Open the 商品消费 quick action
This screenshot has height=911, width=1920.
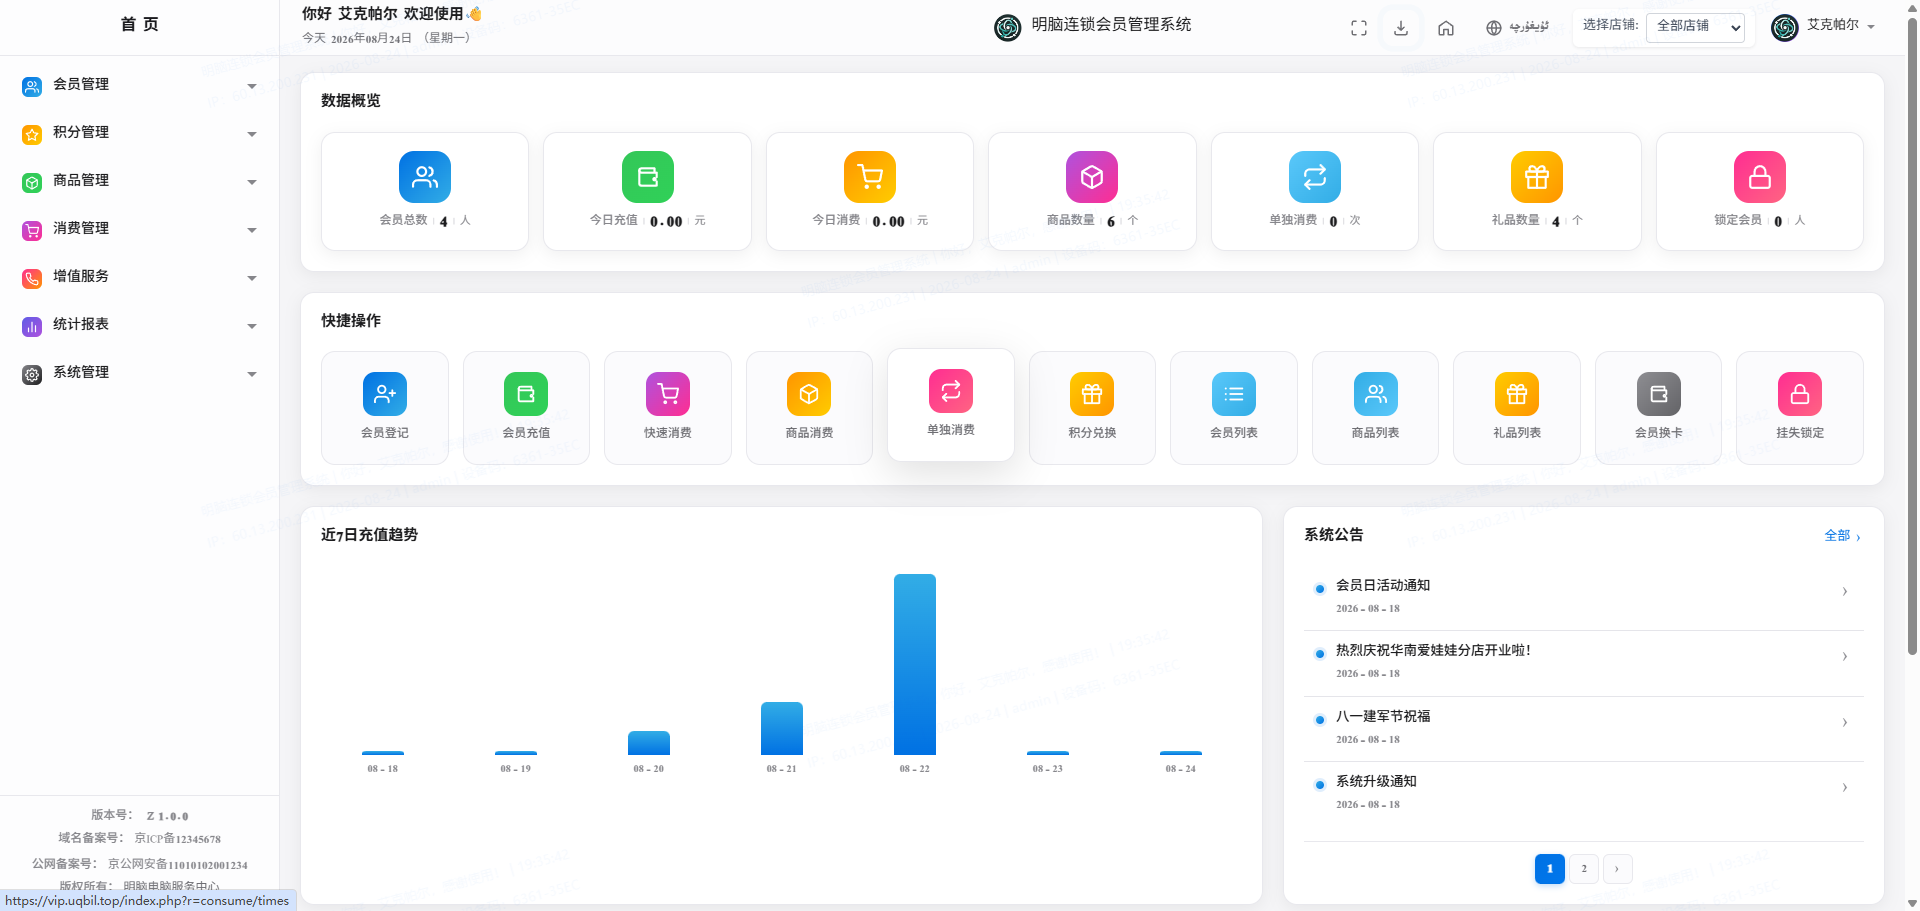coord(809,407)
